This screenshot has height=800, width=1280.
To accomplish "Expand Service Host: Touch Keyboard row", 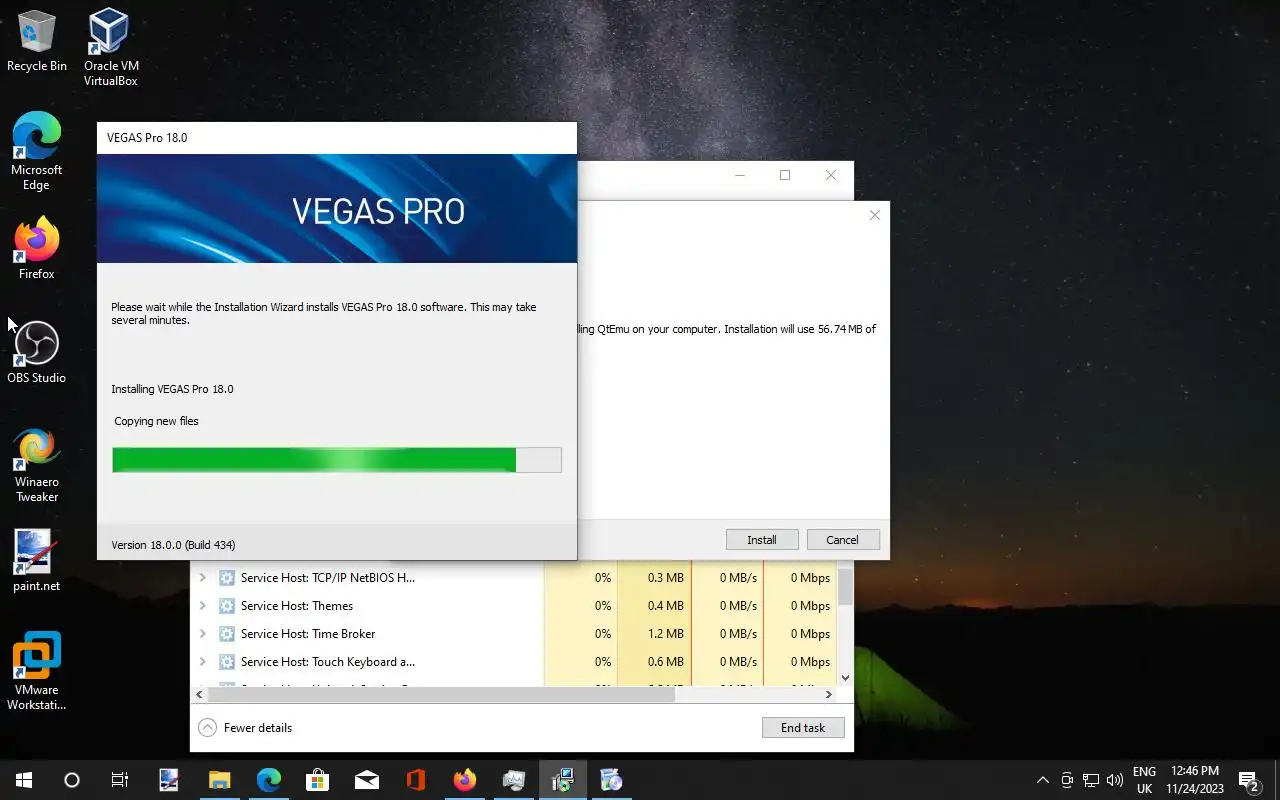I will (x=203, y=662).
